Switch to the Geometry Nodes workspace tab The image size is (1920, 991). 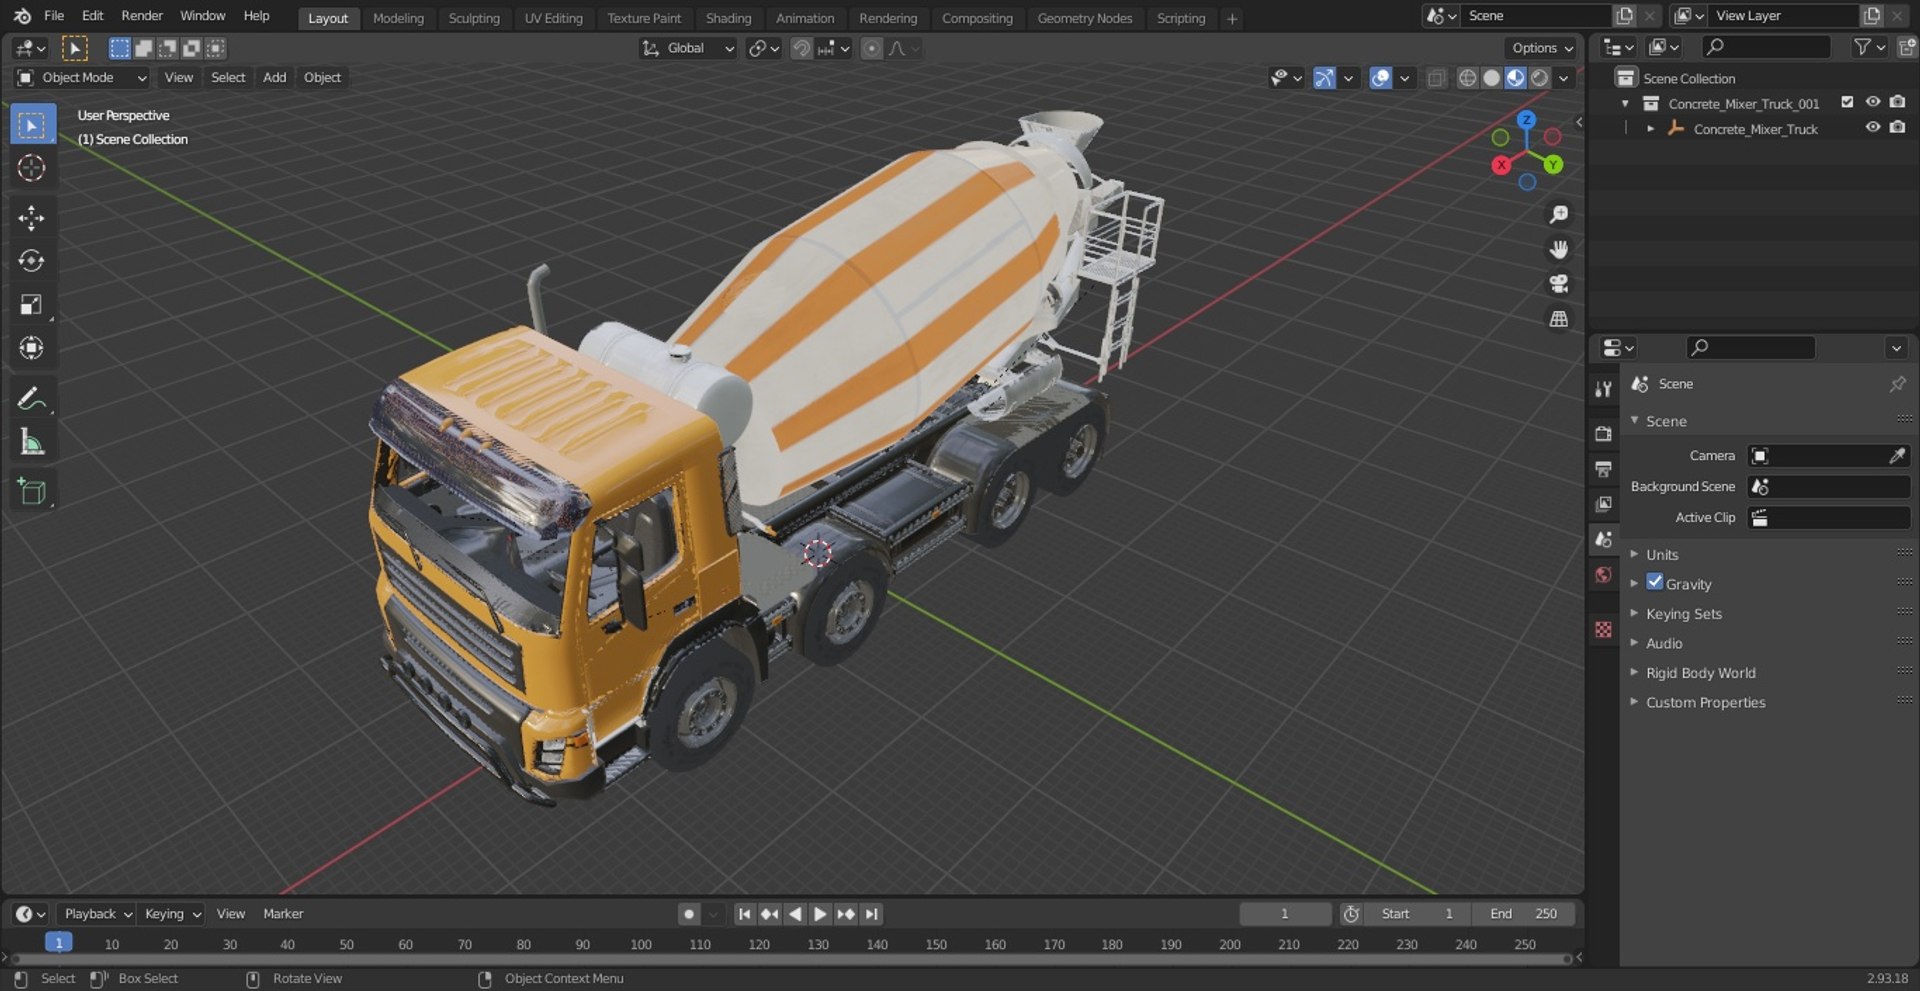pyautogui.click(x=1084, y=18)
